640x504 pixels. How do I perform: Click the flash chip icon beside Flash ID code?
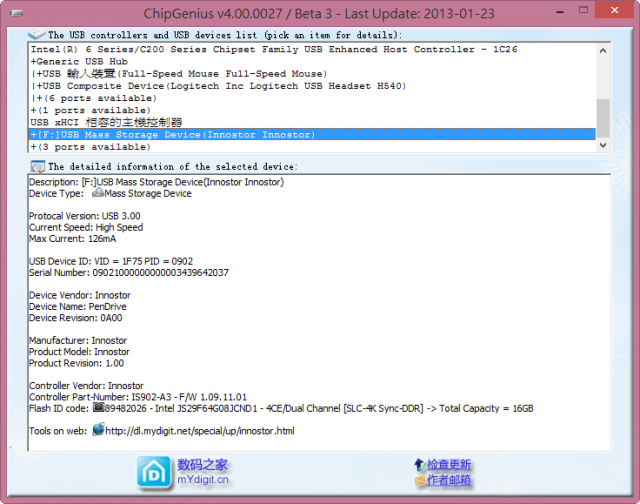[x=98, y=407]
